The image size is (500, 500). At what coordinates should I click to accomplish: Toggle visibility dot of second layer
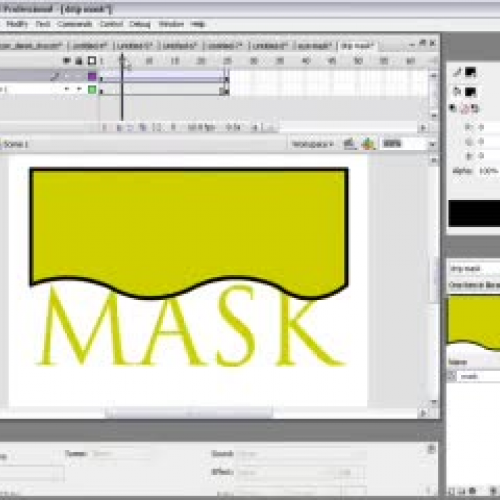pyautogui.click(x=67, y=89)
